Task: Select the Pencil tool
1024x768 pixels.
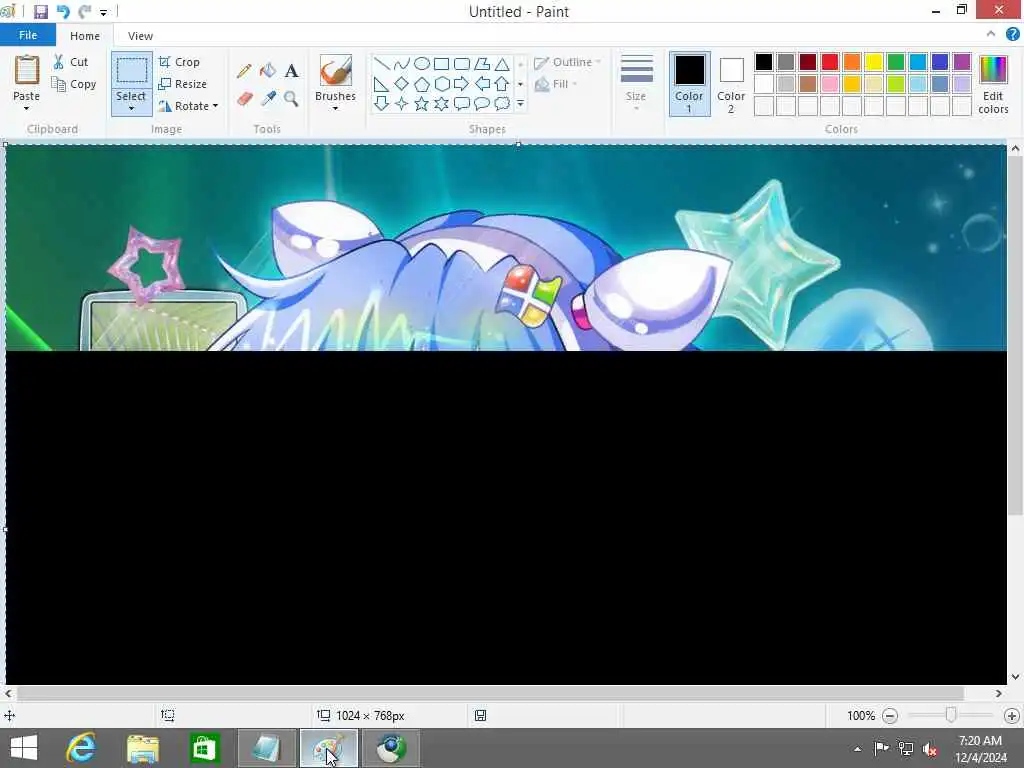Action: pyautogui.click(x=244, y=71)
